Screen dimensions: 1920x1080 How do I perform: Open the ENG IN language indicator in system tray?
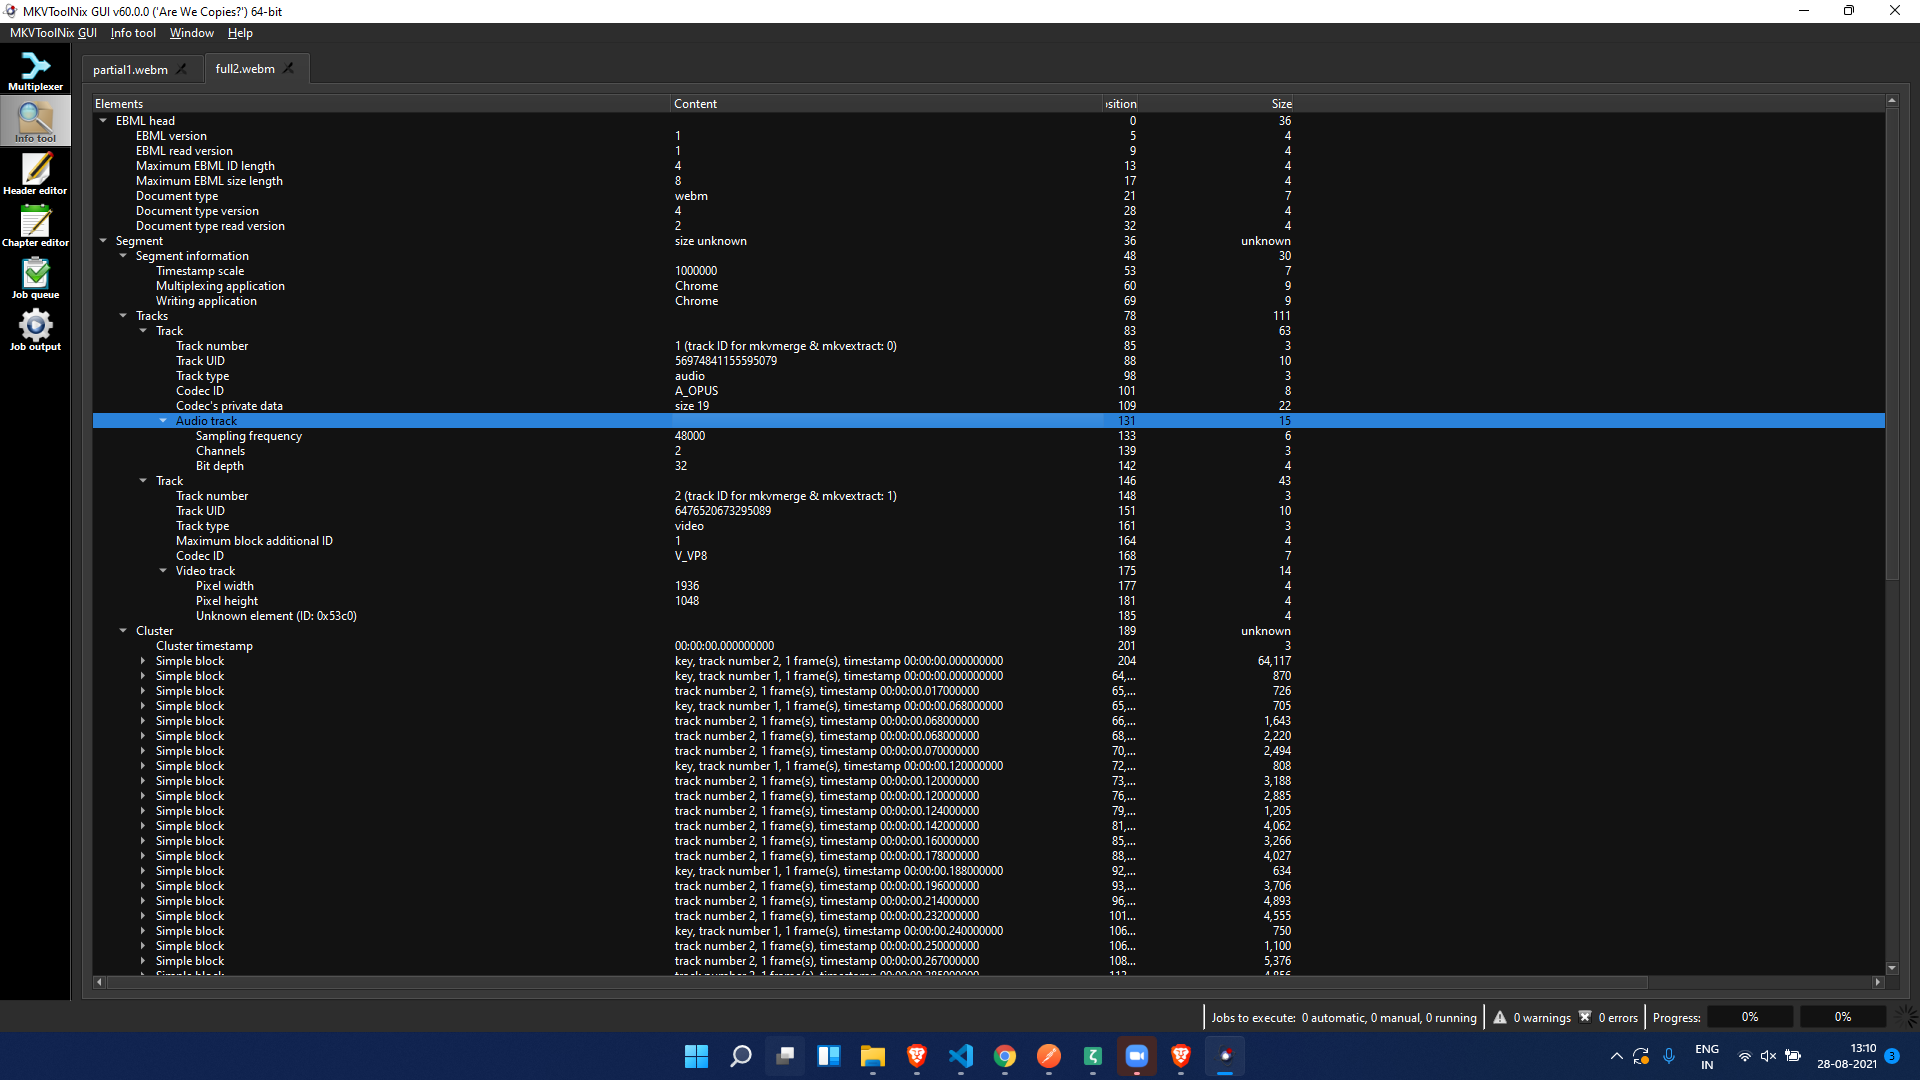click(x=1706, y=1055)
